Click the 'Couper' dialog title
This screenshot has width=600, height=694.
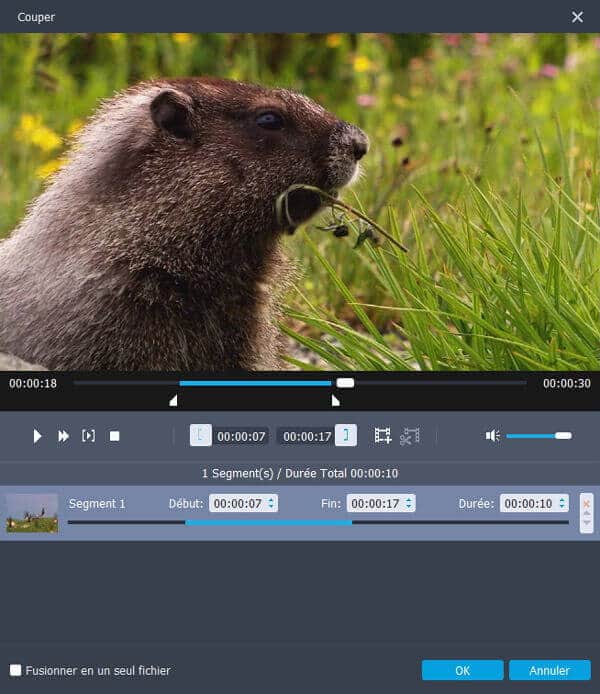point(36,17)
